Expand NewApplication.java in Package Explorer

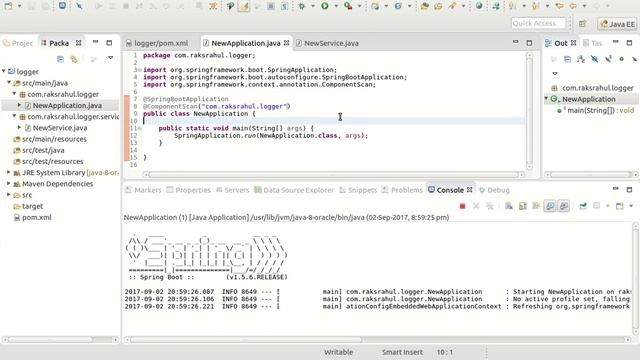(x=19, y=105)
